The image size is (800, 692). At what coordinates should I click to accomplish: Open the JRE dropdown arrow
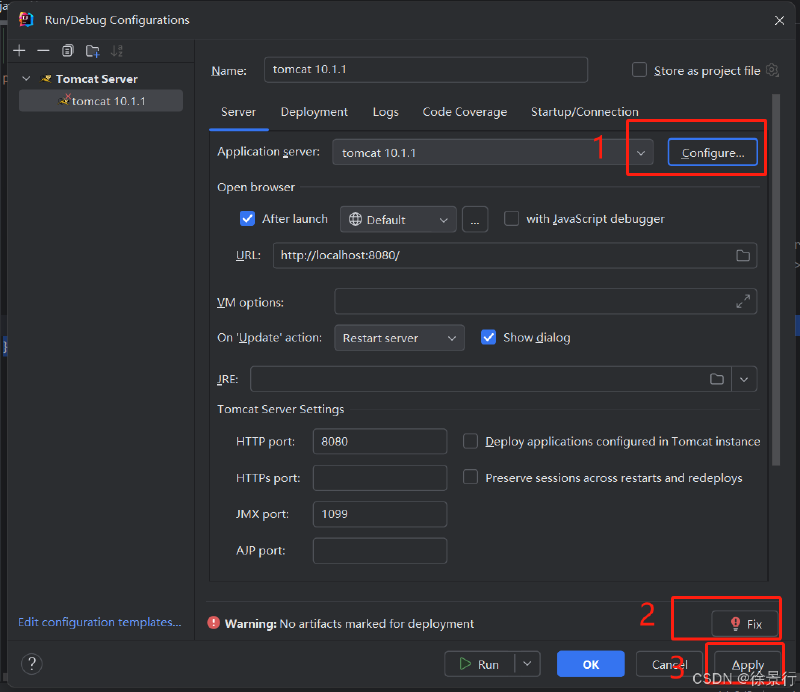(744, 379)
